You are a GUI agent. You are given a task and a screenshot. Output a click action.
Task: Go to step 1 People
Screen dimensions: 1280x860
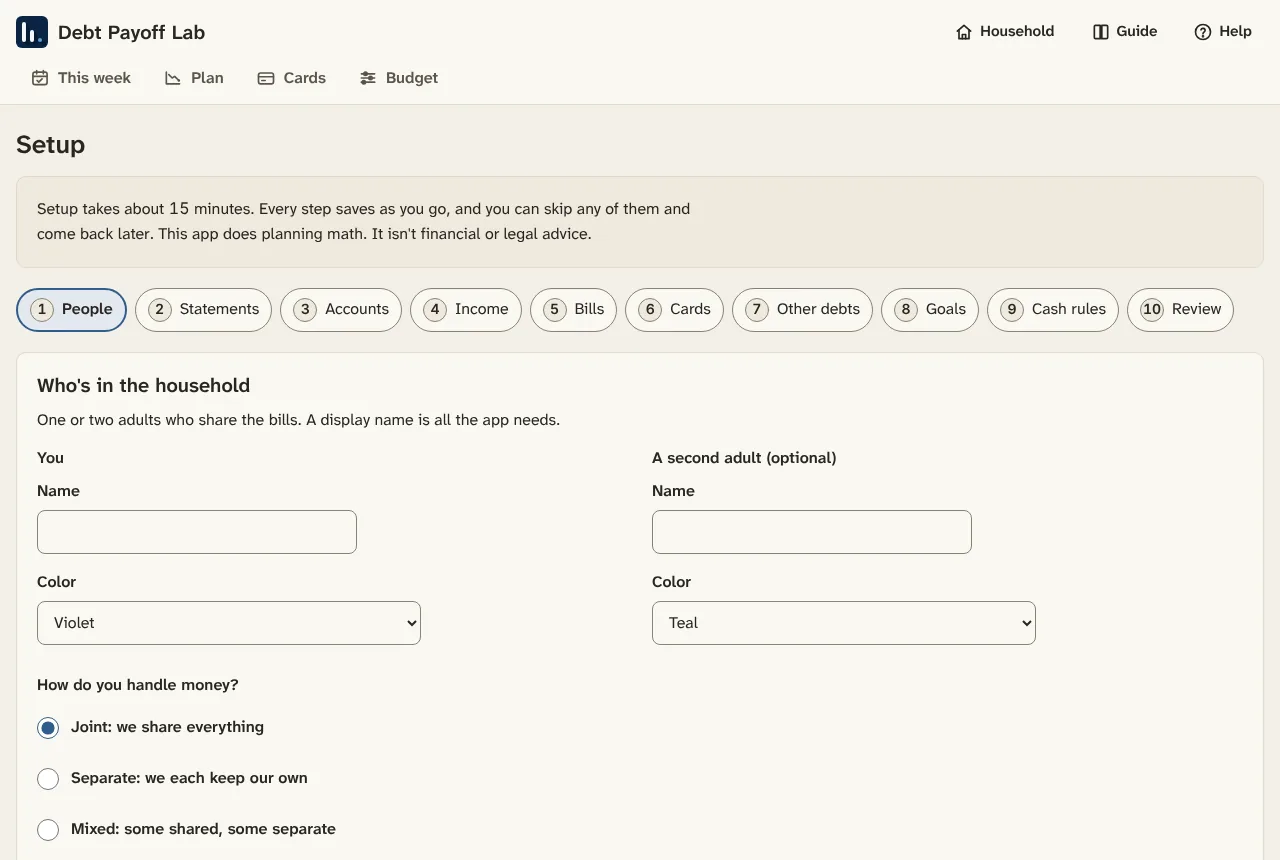pos(72,310)
